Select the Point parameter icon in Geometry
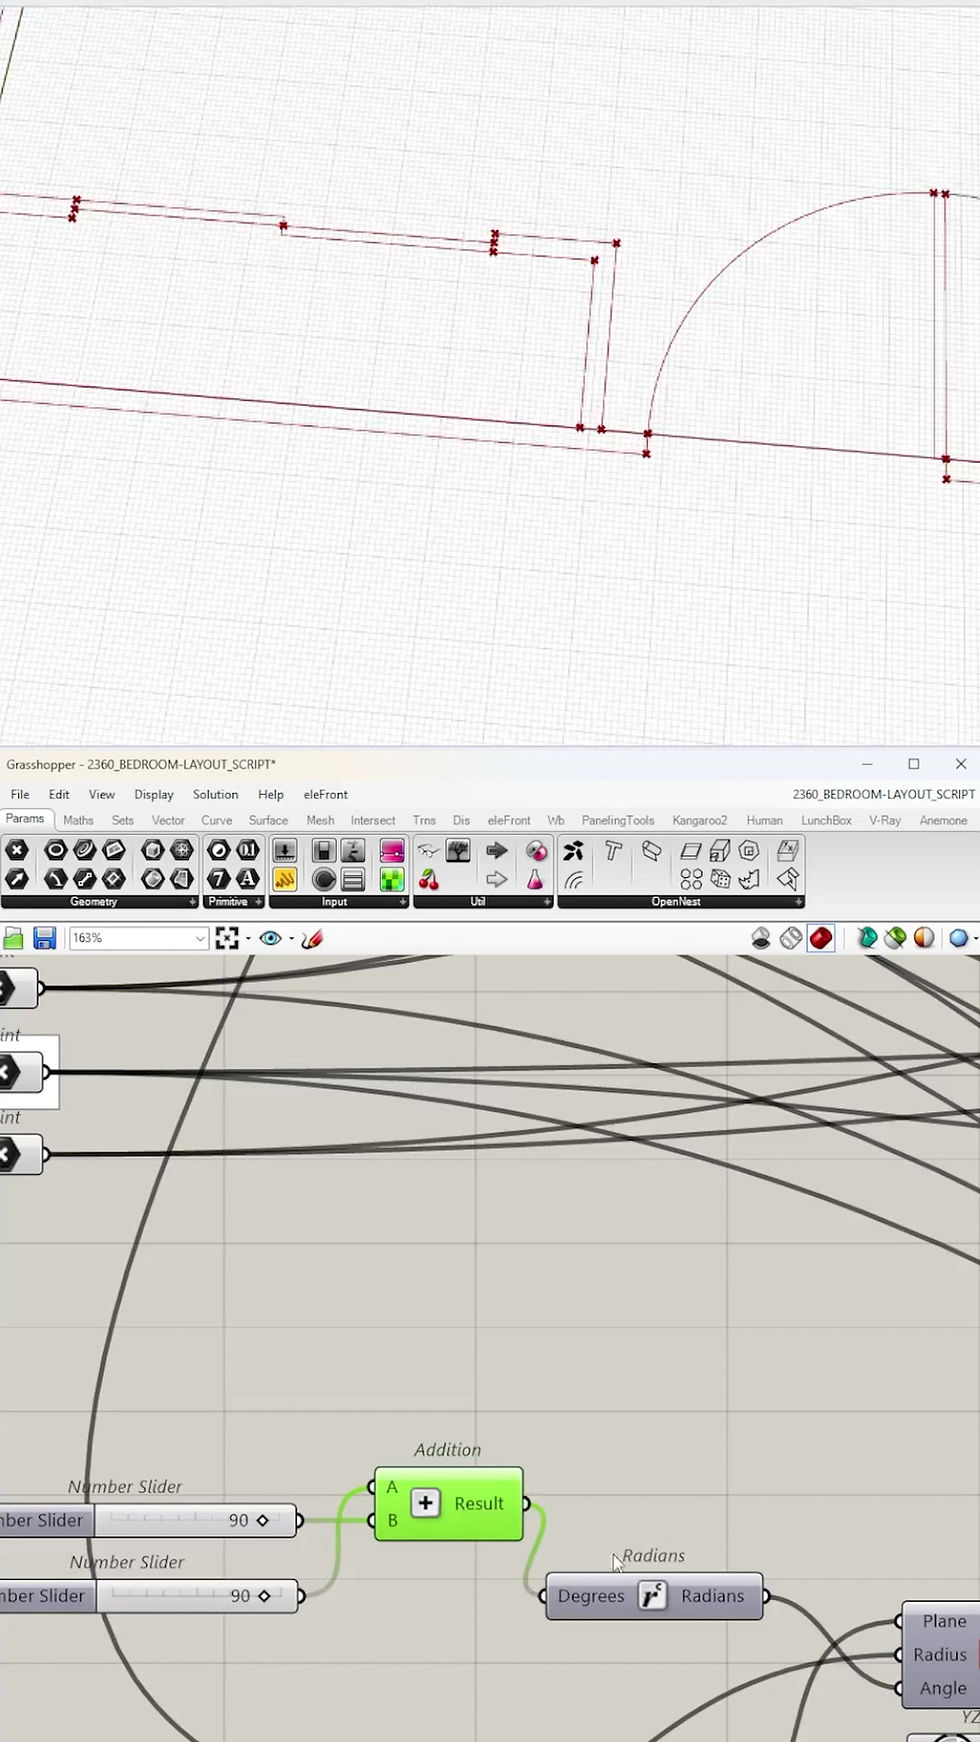 [x=16, y=850]
